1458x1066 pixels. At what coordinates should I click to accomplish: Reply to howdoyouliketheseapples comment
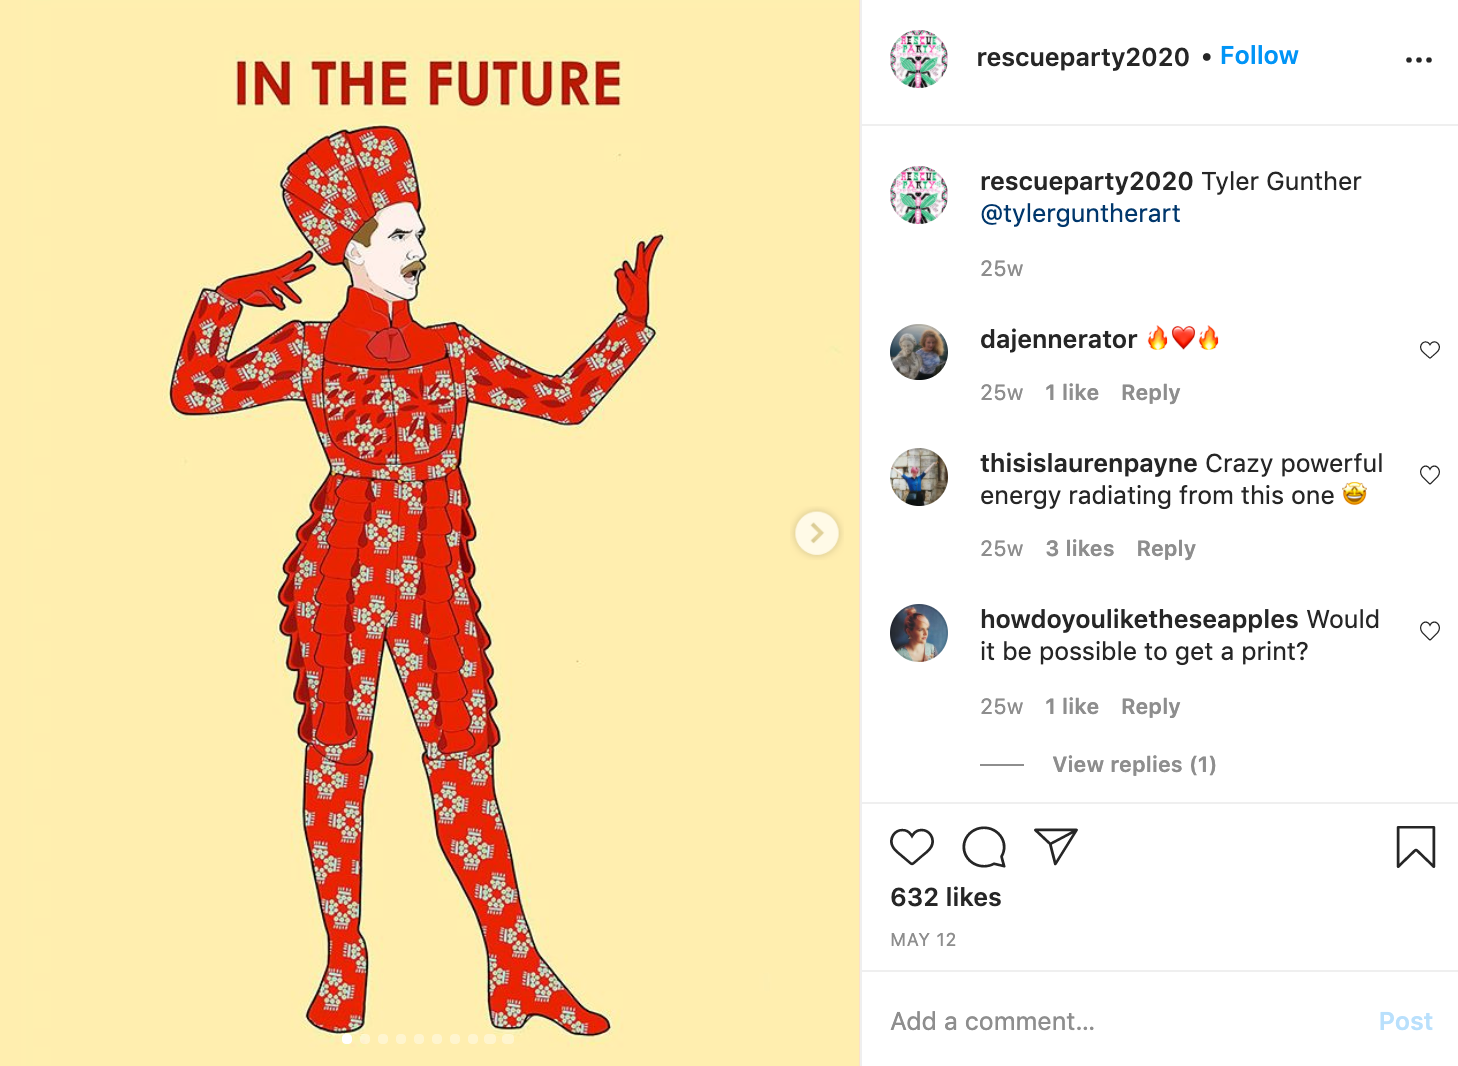[1150, 707]
